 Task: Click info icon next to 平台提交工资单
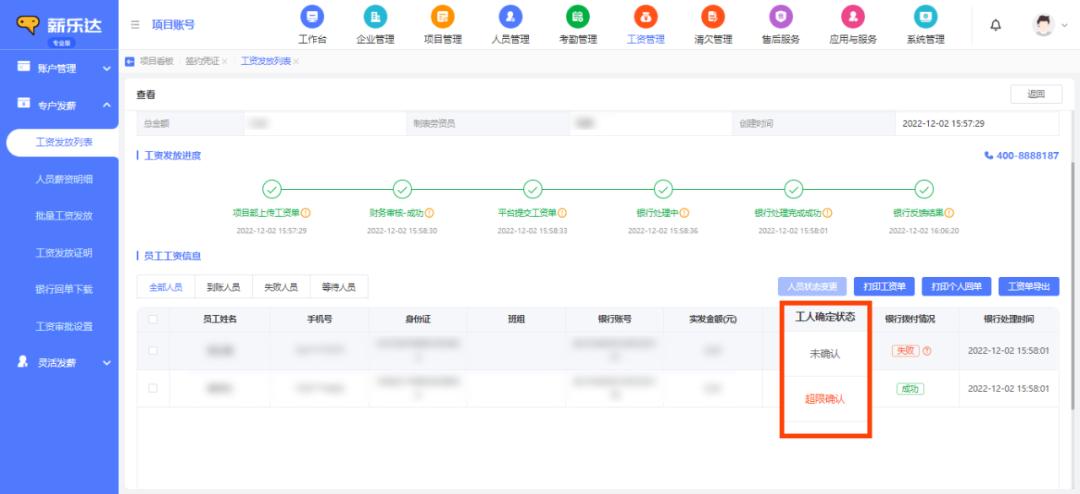point(563,214)
